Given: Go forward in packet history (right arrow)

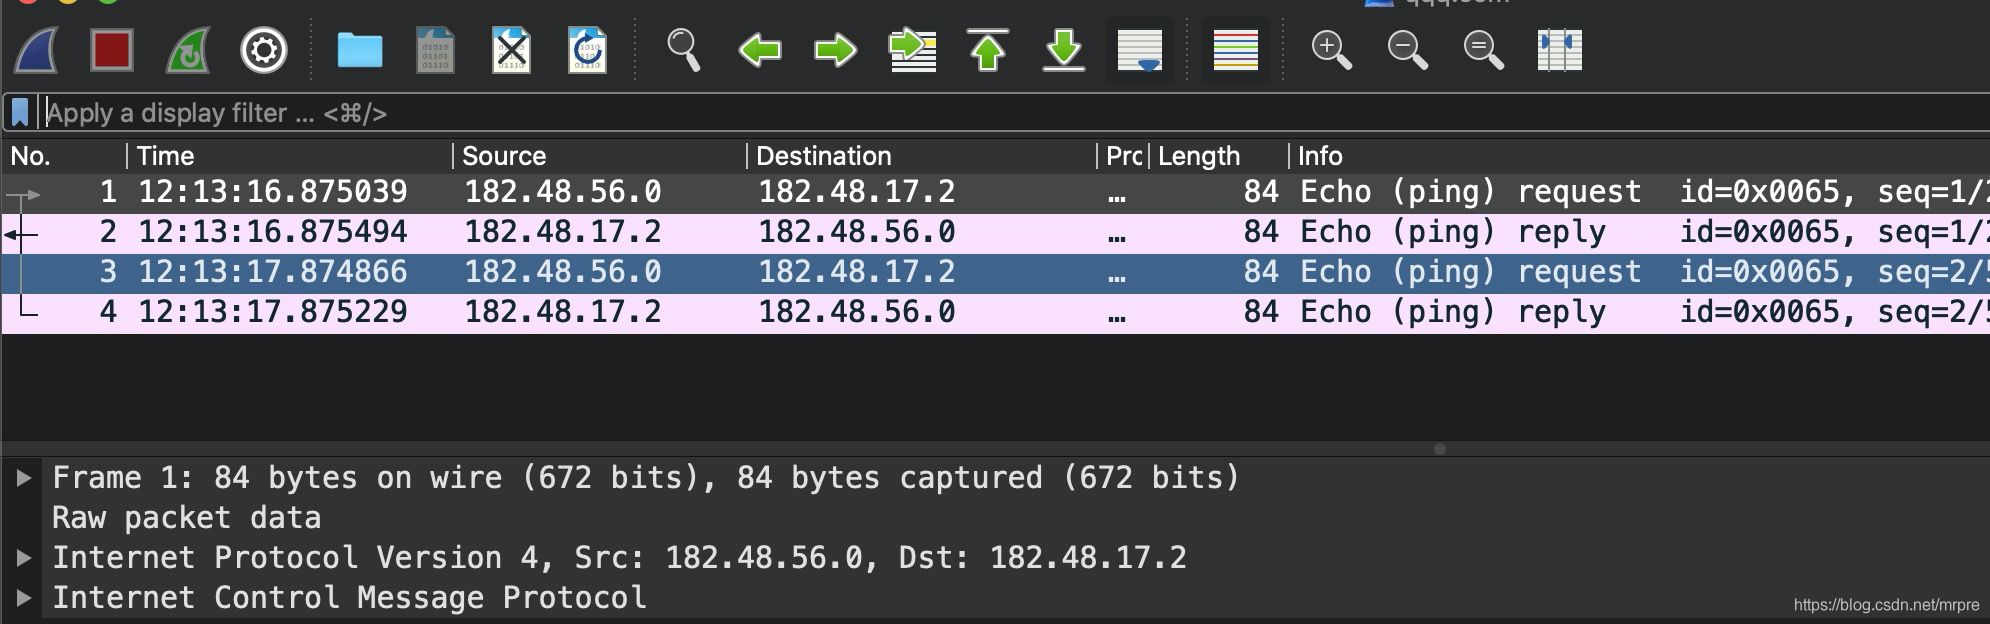Looking at the screenshot, I should pos(835,49).
